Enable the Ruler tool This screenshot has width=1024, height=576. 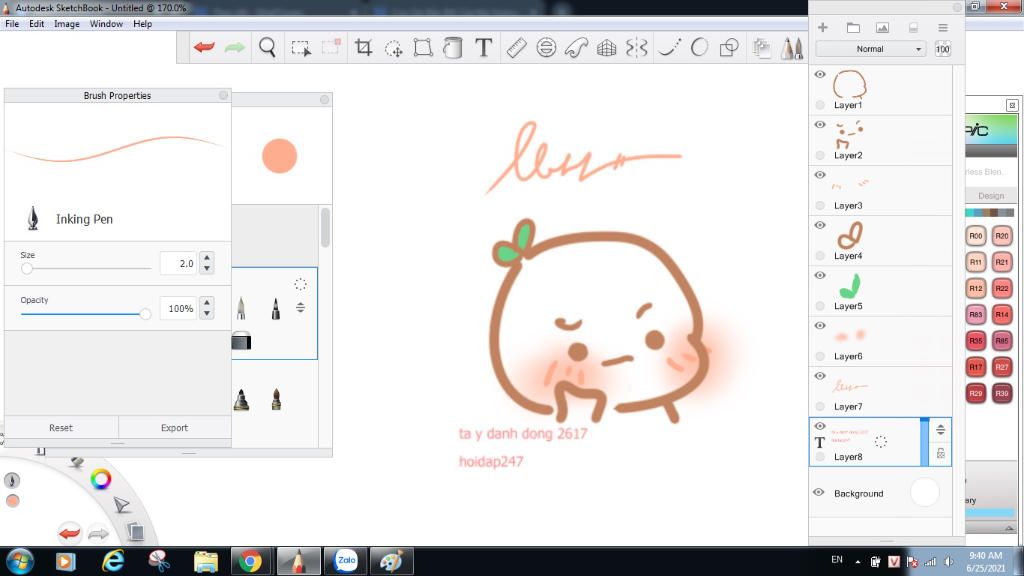coord(516,48)
